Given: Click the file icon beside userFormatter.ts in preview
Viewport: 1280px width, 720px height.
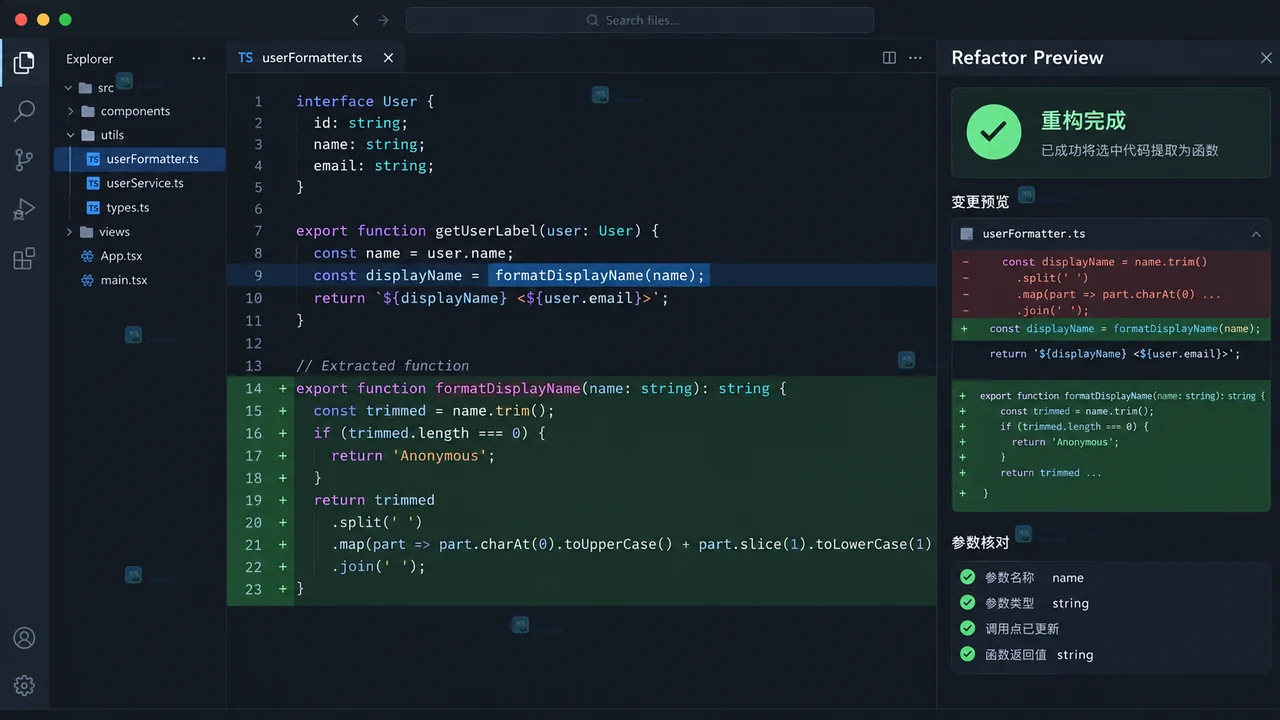Looking at the screenshot, I should (967, 234).
